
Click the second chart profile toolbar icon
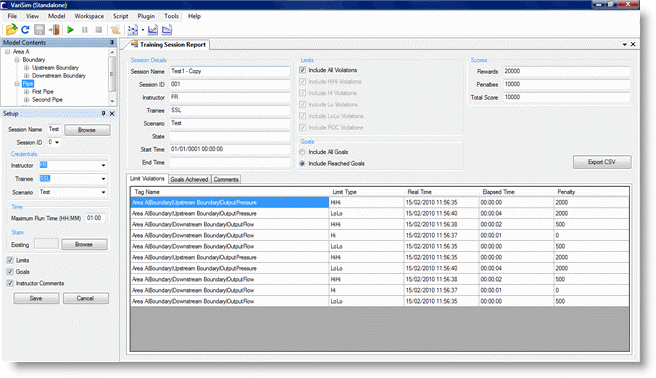coord(167,30)
